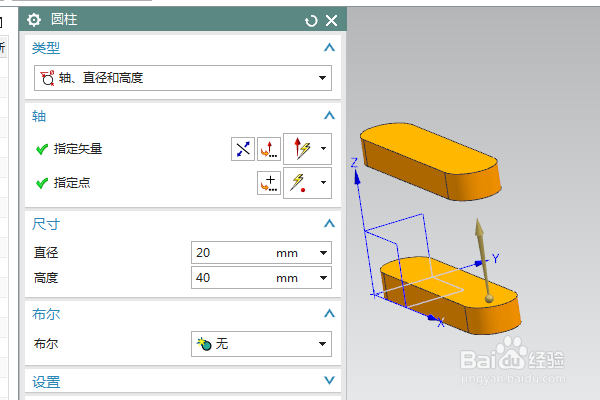Click the X axis arrow in viewport
Image resolution: width=600 pixels, height=400 pixels.
pos(432,318)
